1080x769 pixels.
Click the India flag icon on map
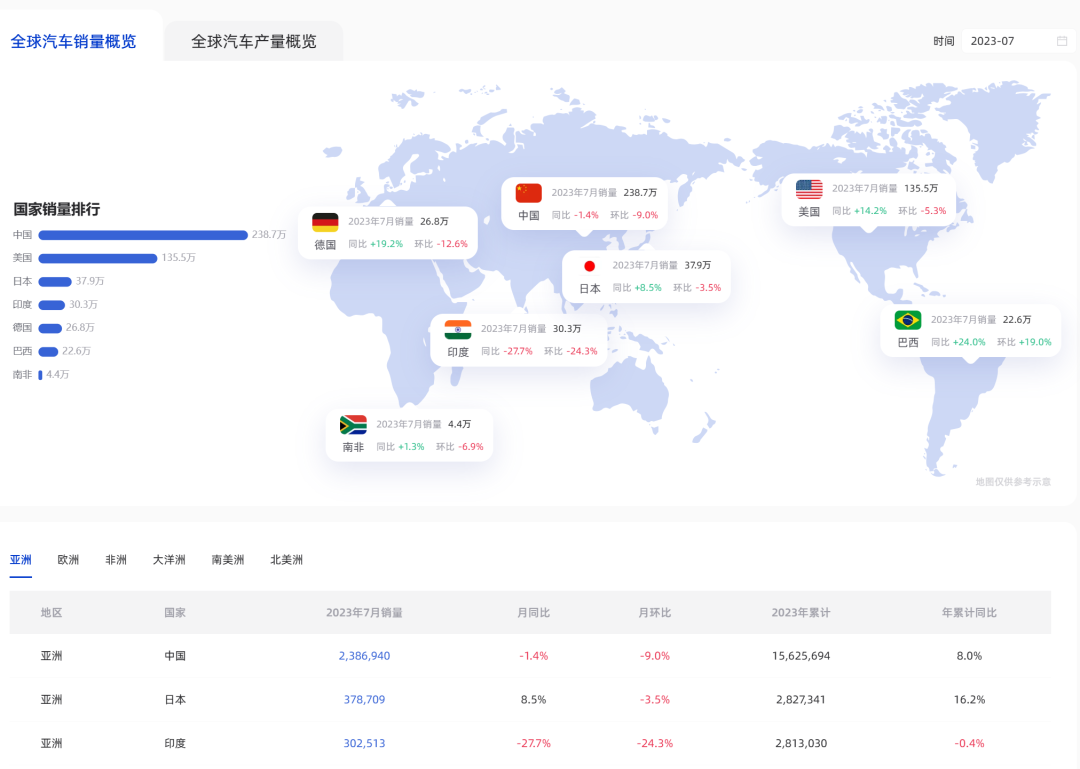(x=458, y=330)
